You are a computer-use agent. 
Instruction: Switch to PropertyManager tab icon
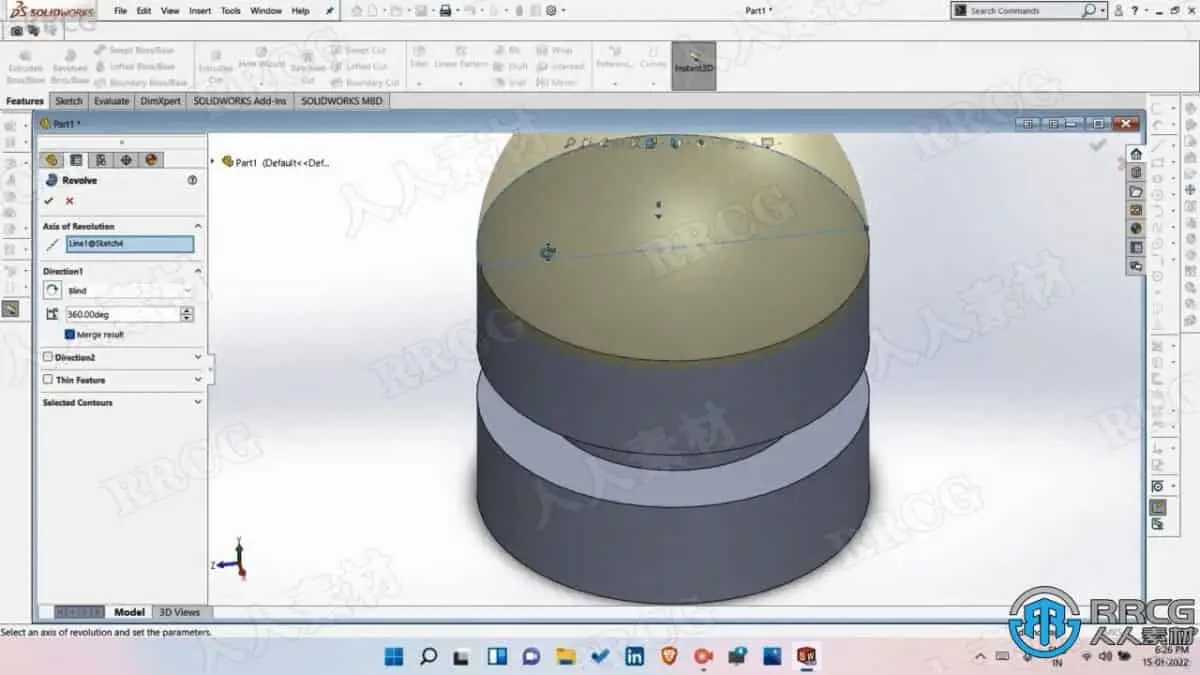coord(76,160)
